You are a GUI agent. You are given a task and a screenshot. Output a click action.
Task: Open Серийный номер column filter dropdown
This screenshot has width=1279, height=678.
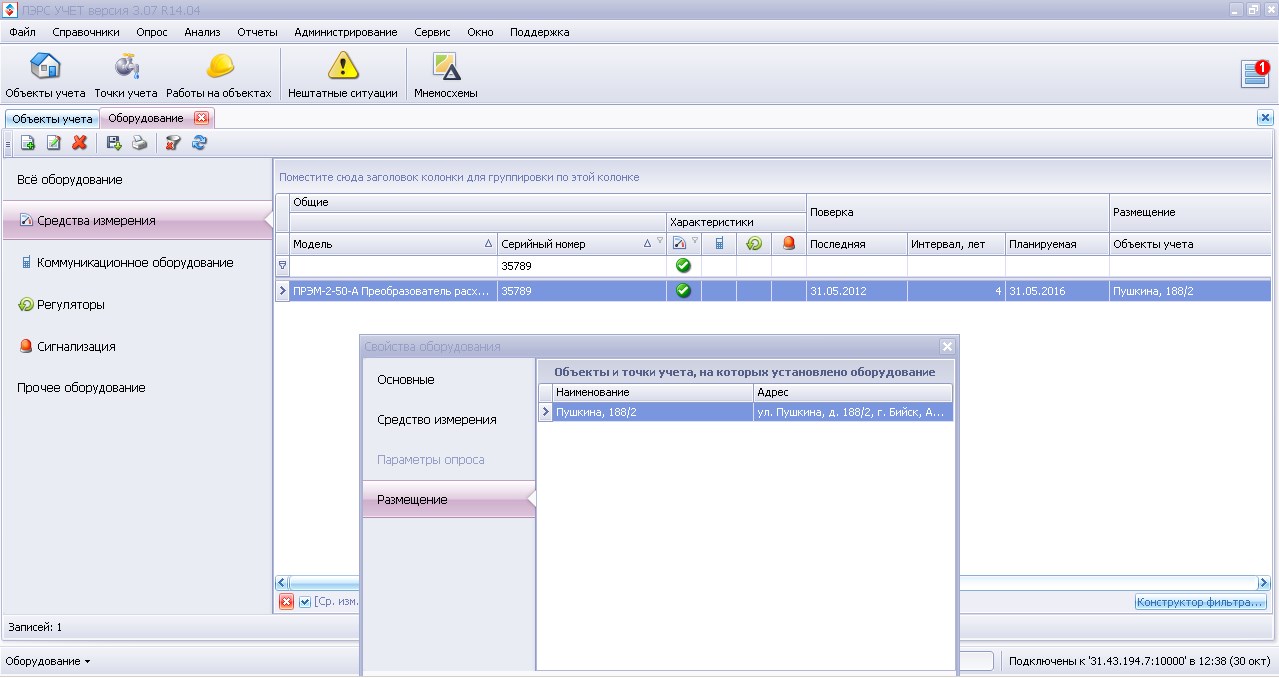coord(659,242)
